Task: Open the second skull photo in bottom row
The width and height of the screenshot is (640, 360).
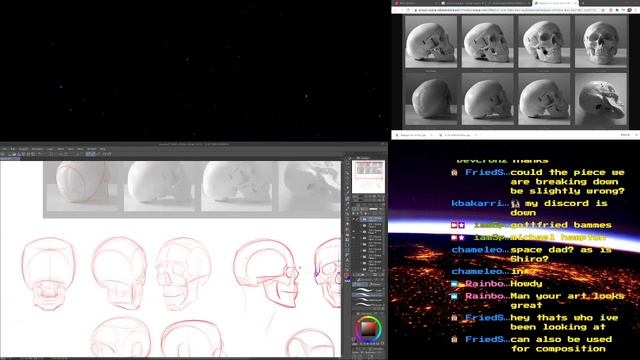Action: coord(487,99)
